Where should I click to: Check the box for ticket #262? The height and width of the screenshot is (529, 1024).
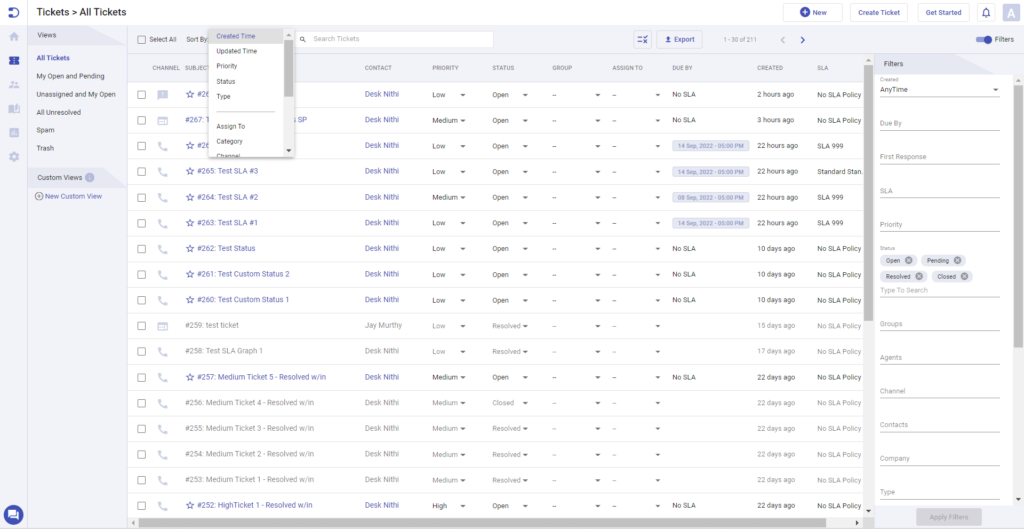(x=142, y=249)
